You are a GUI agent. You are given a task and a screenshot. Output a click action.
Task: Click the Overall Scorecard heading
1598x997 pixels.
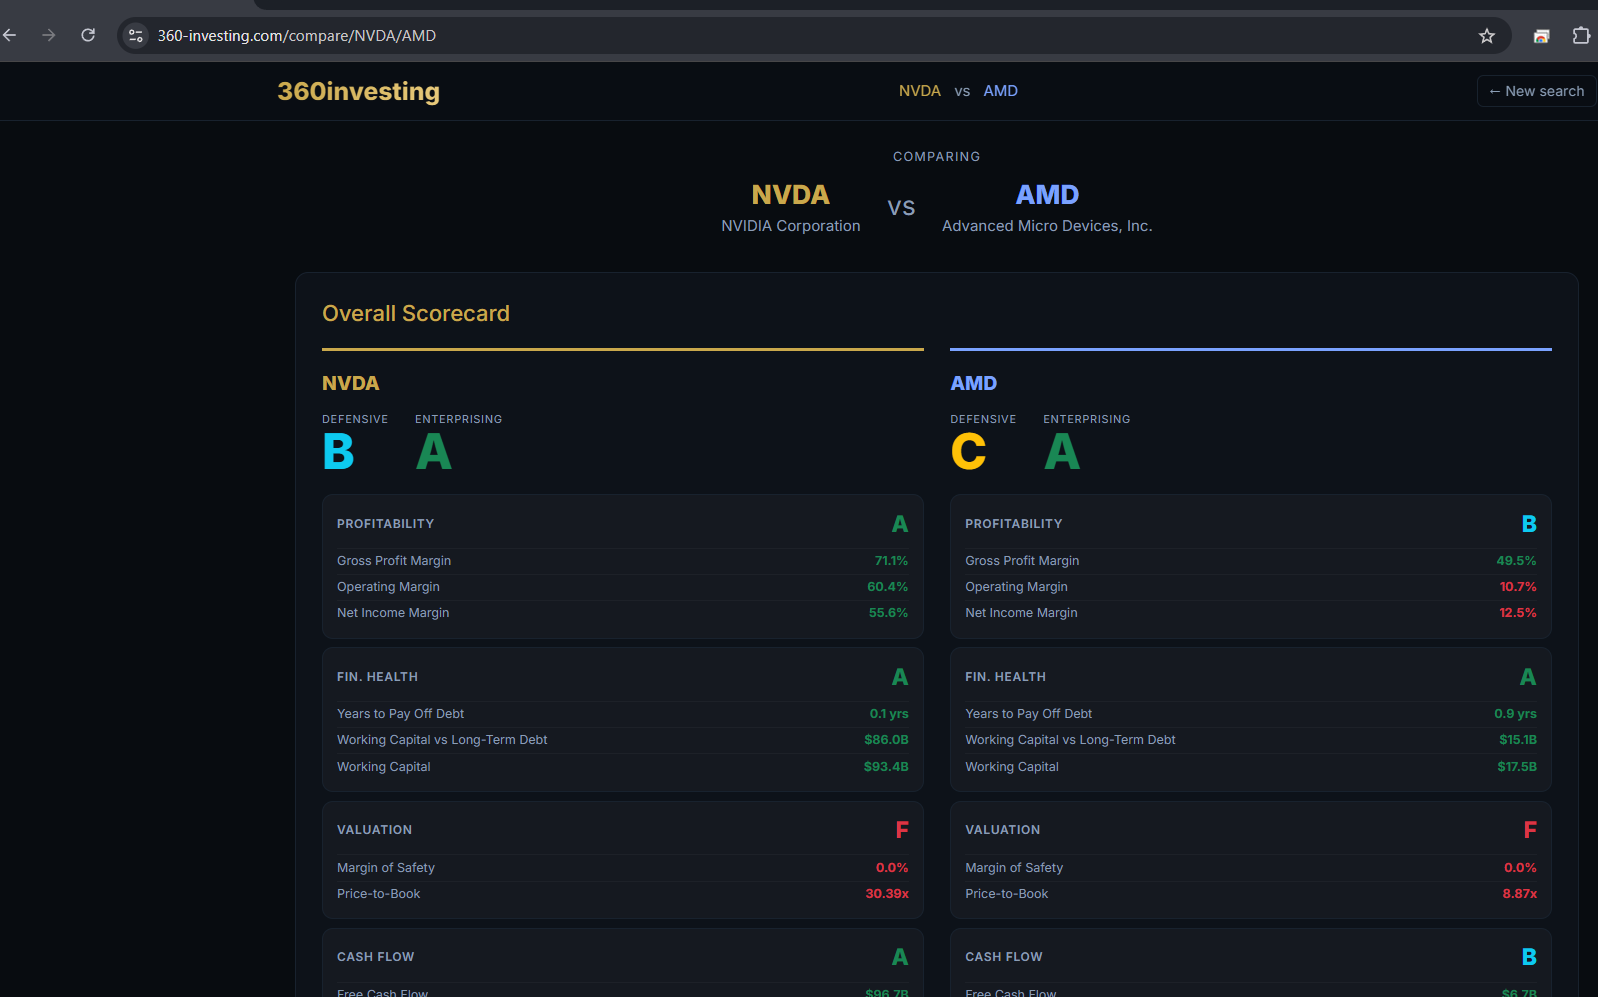coord(416,313)
